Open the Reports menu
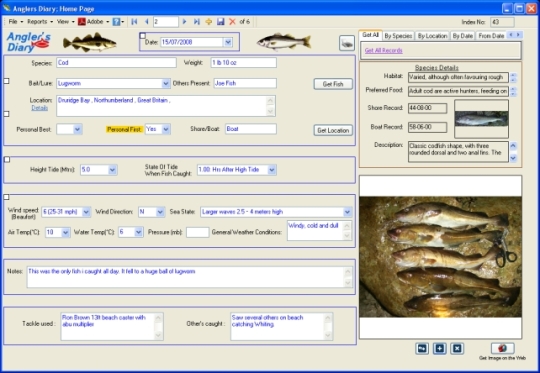 (40, 22)
